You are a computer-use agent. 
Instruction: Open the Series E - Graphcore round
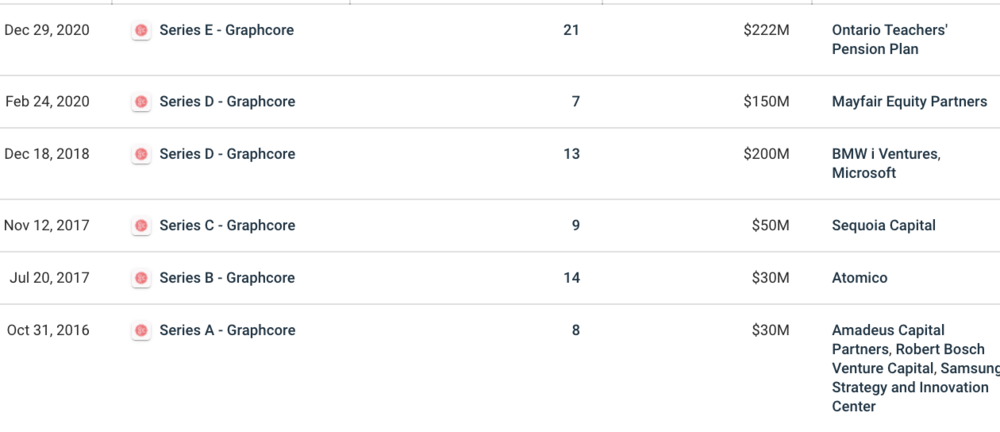(227, 30)
